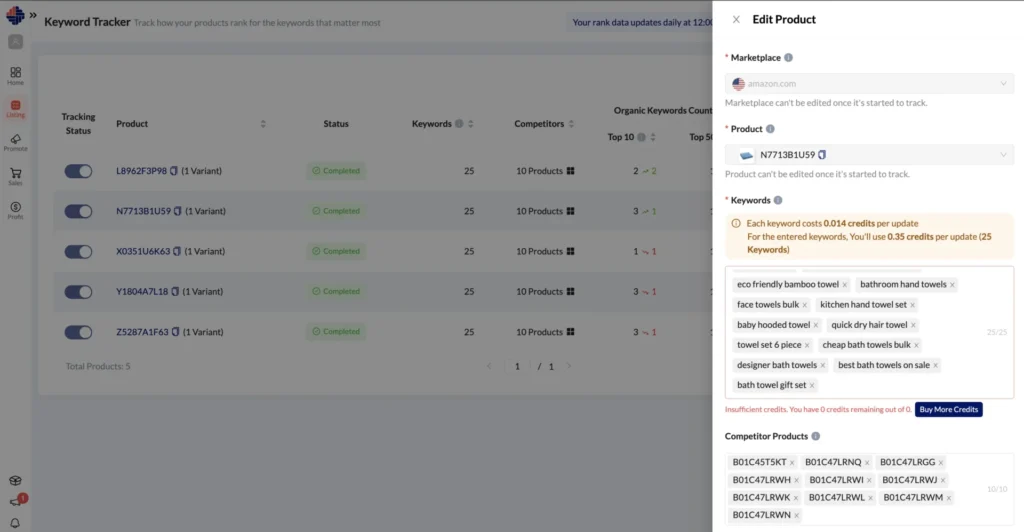Image resolution: width=1024 pixels, height=532 pixels.
Task: Copy the N7713B1U59 ASIN in Product field
Action: coord(822,155)
